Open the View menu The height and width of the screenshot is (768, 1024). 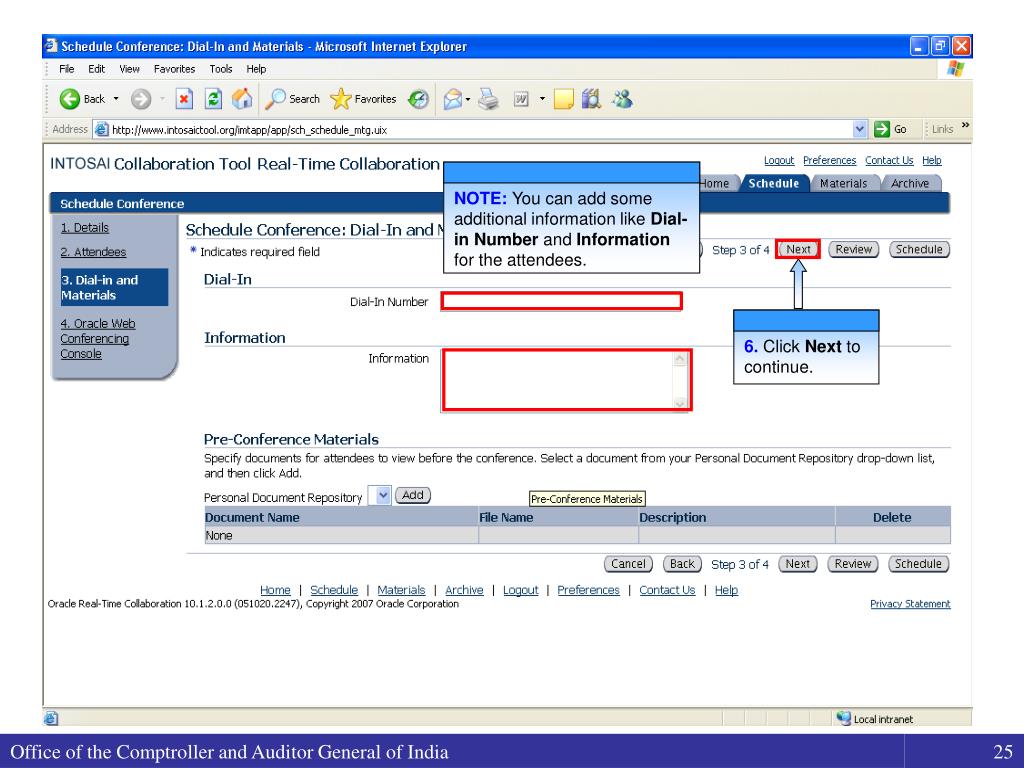coord(129,69)
